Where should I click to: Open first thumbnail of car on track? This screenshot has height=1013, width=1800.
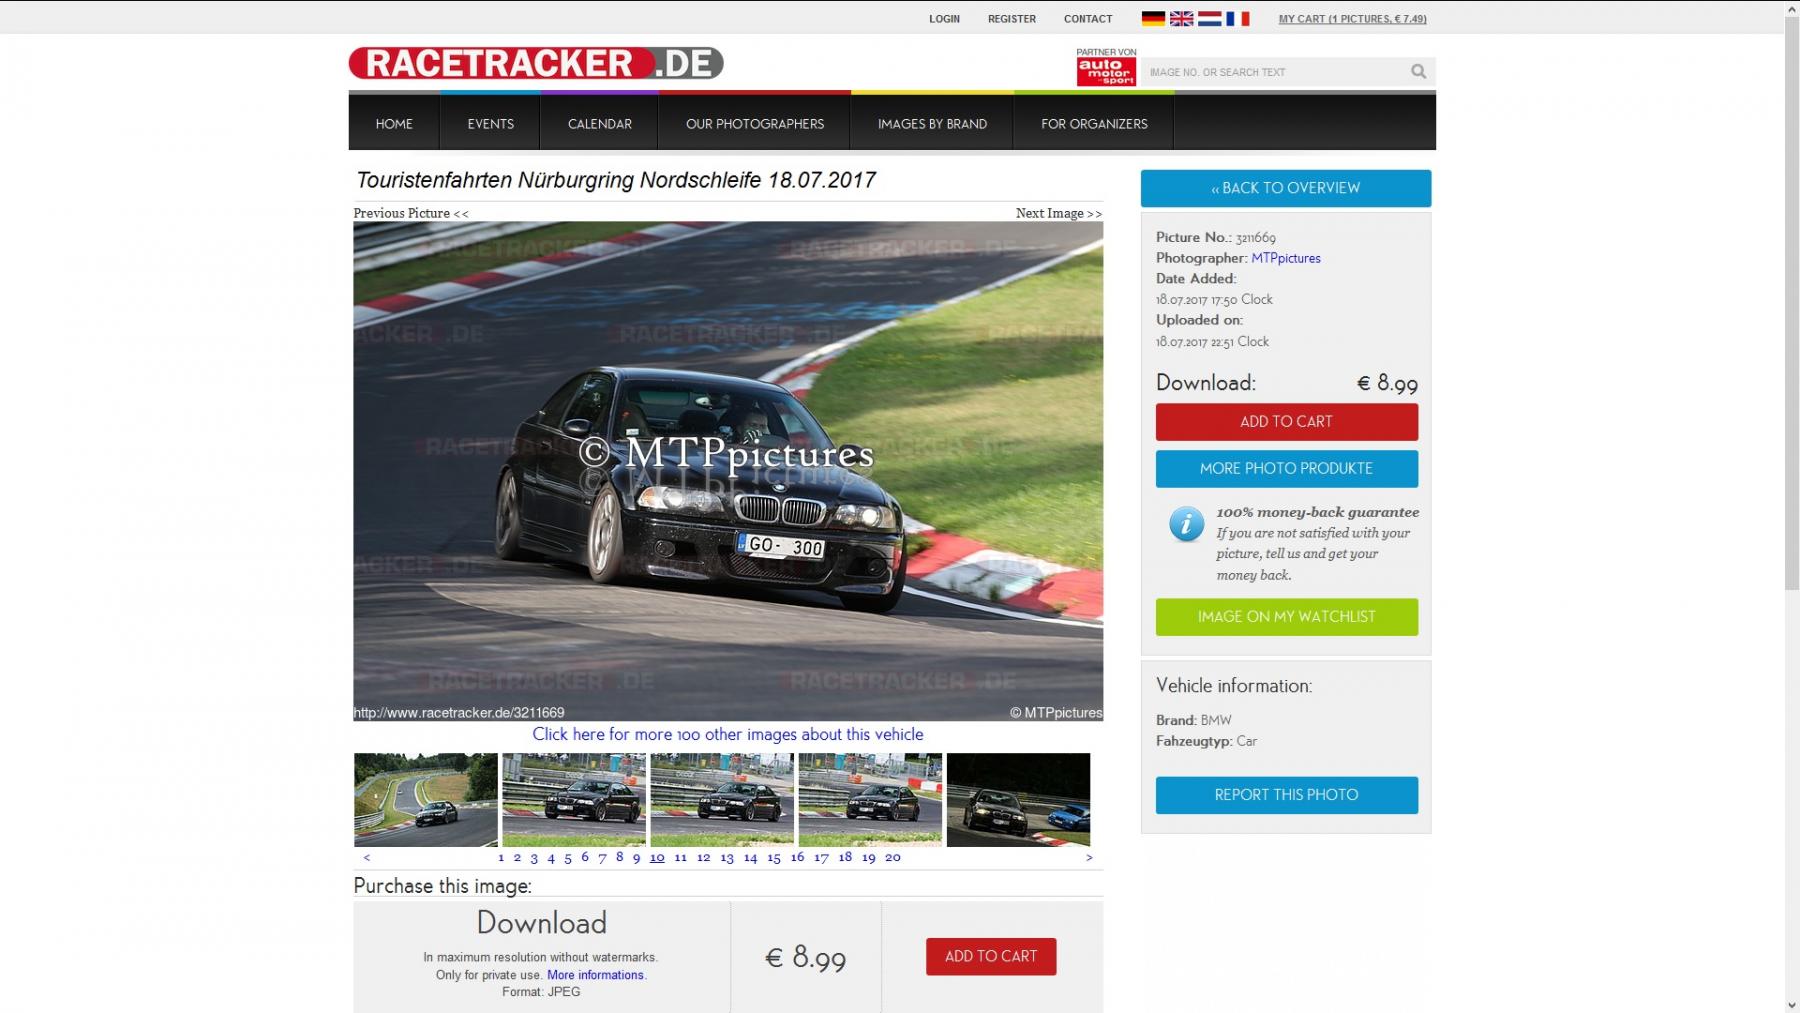(426, 800)
